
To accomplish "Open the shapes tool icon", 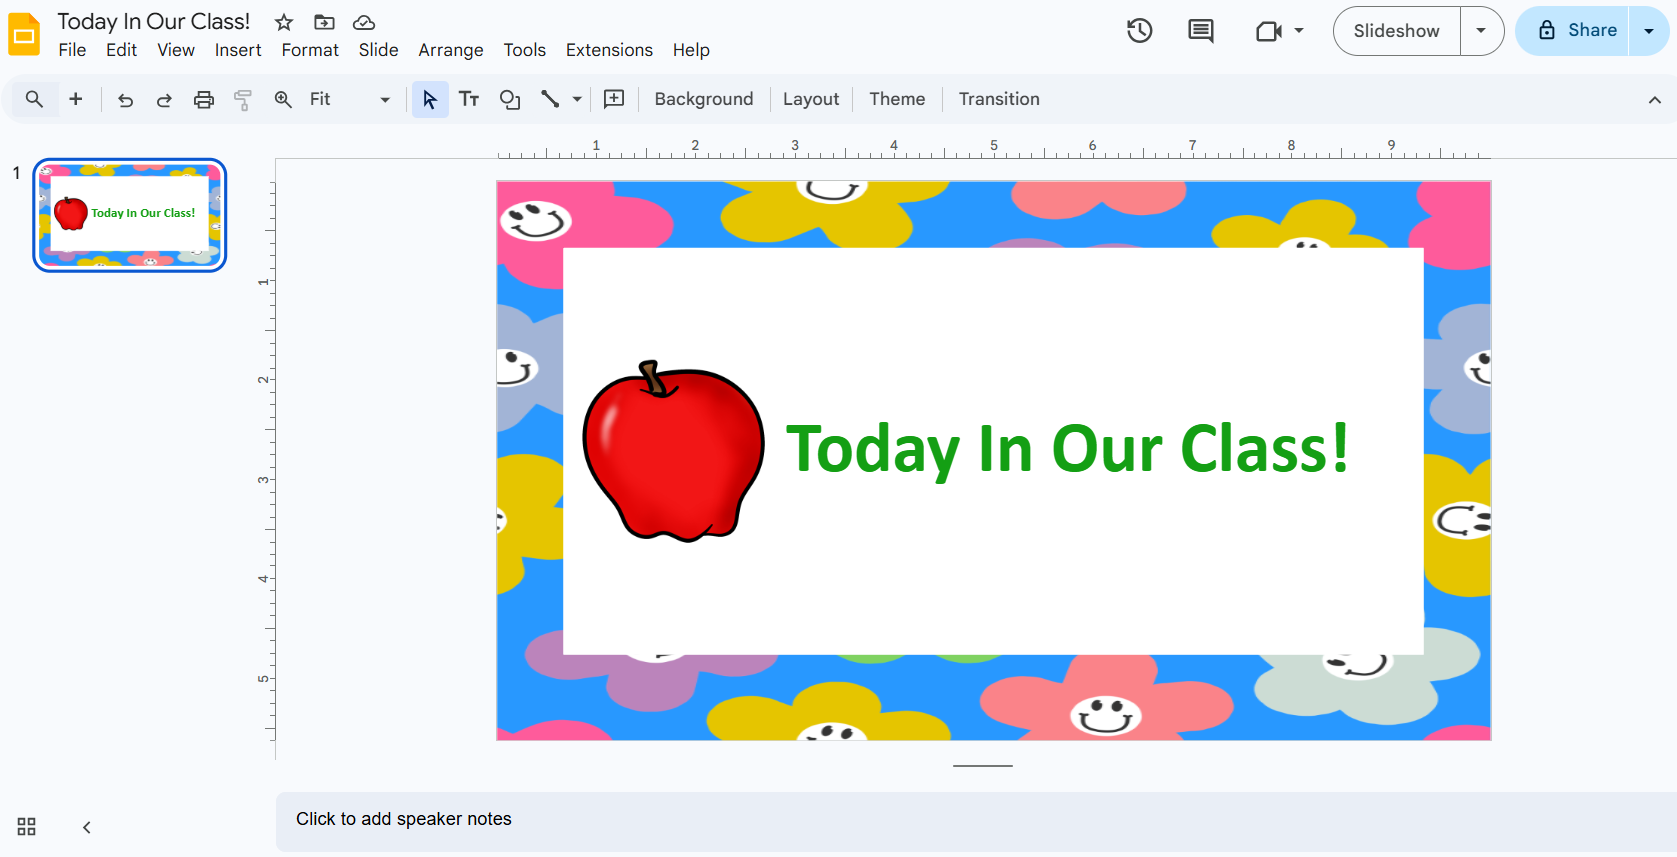I will tap(510, 100).
